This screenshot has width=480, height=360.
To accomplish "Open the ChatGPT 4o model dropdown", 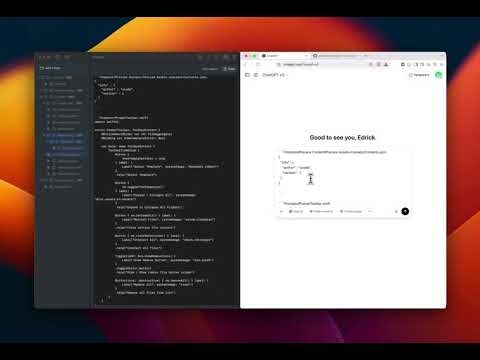I will coord(275,75).
